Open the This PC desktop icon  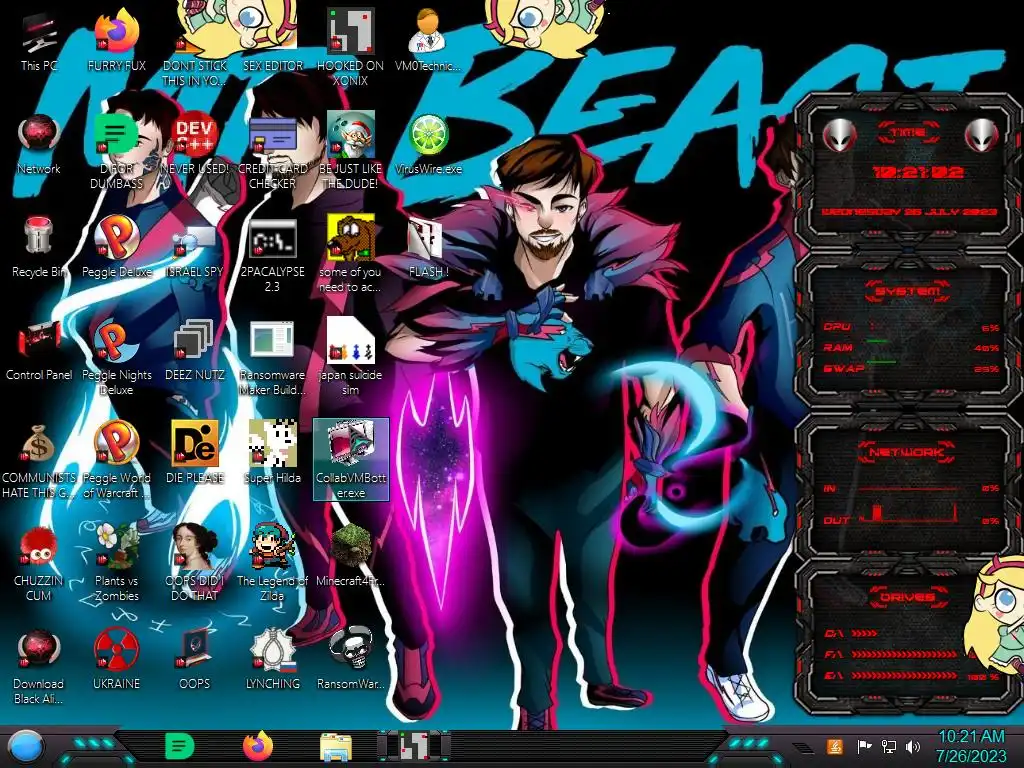point(39,42)
